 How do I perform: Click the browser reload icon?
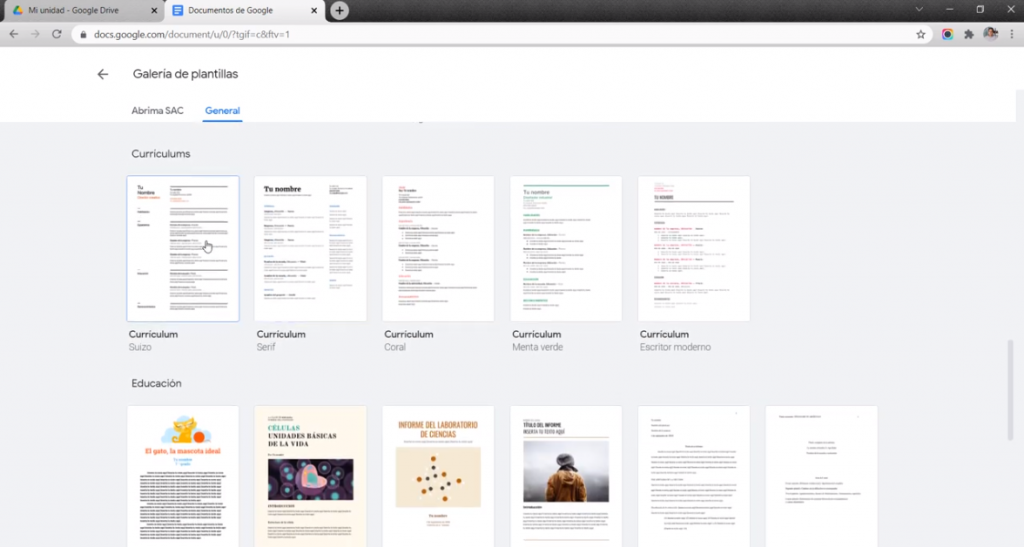pyautogui.click(x=56, y=34)
